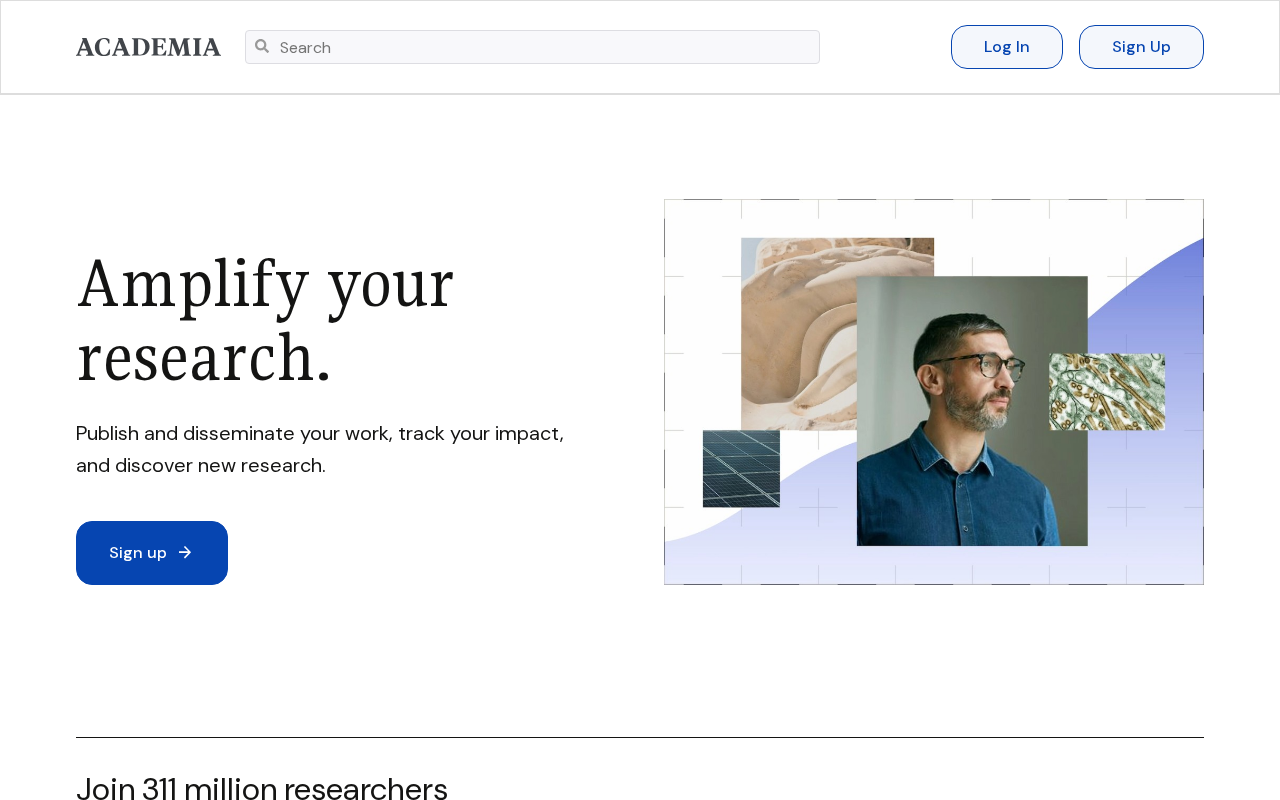The image size is (1280, 800).
Task: Click the word 'research.' in large headline
Action: (x=204, y=357)
